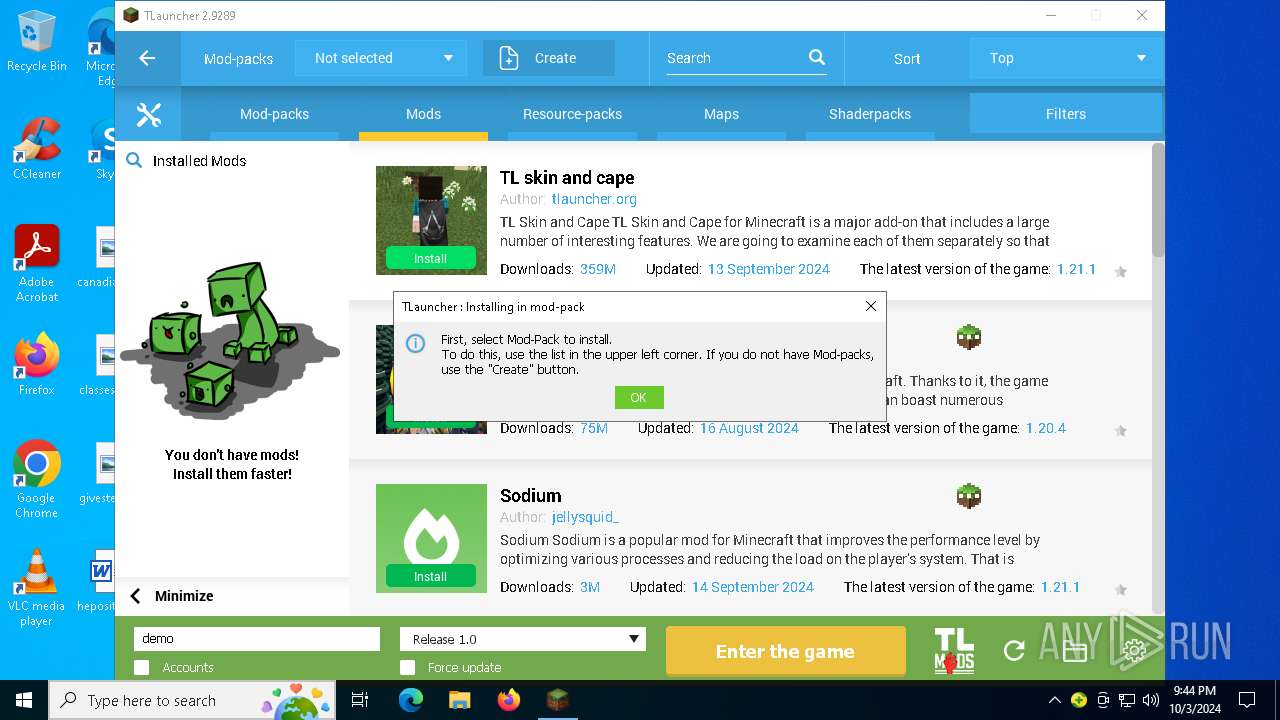Switch to the Shaderpacks tab
The width and height of the screenshot is (1280, 720).
(x=870, y=114)
